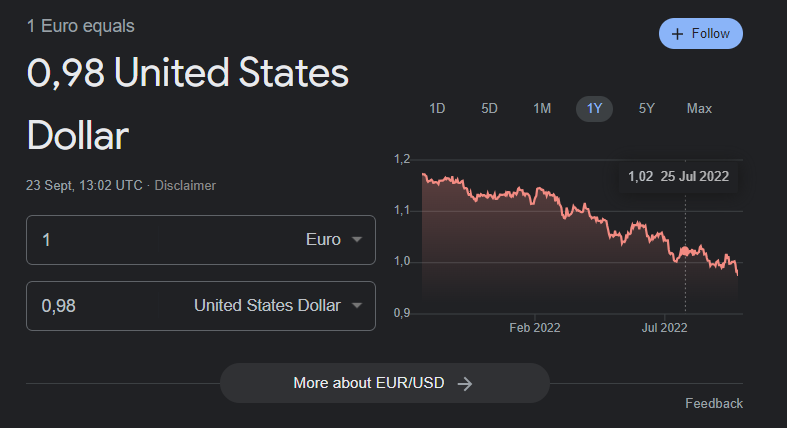
Task: Switch chart to 5D range
Action: point(489,108)
